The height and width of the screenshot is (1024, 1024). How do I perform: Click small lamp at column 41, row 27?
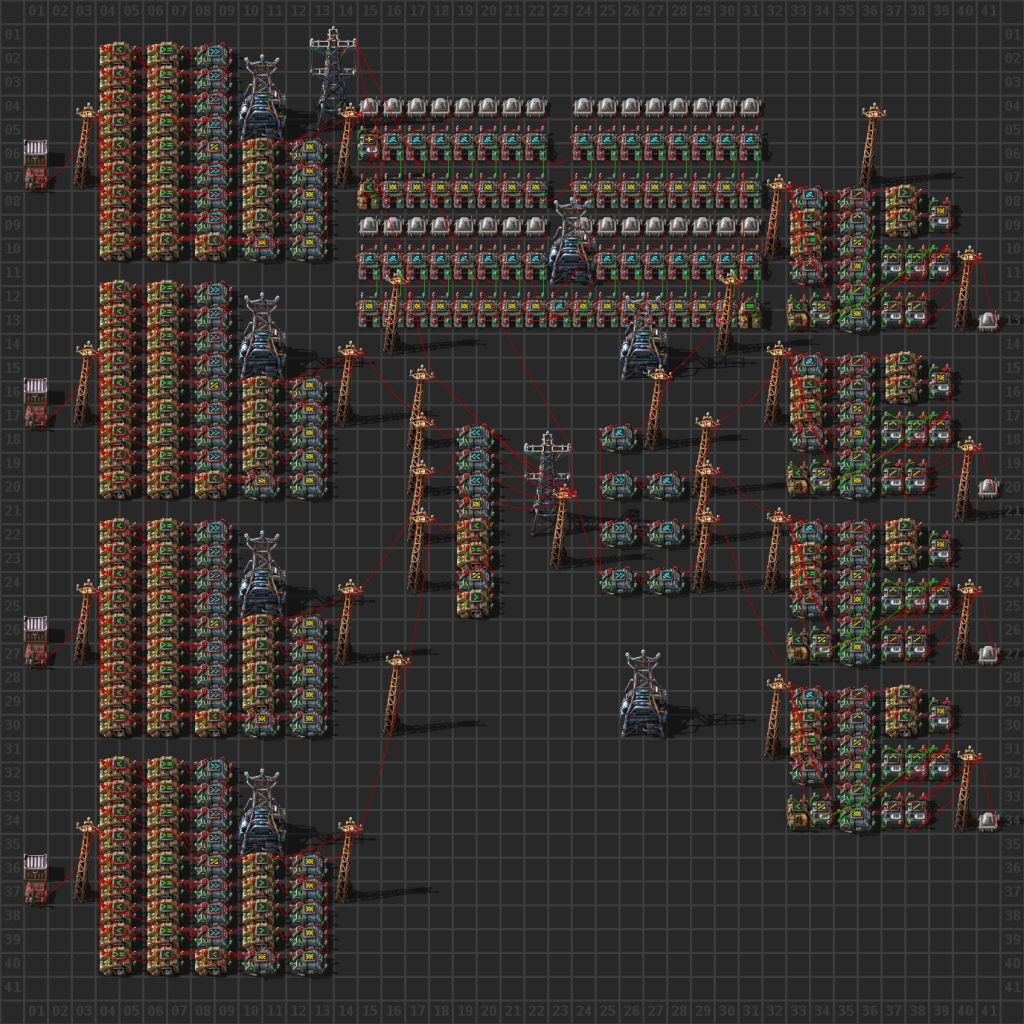tap(987, 654)
